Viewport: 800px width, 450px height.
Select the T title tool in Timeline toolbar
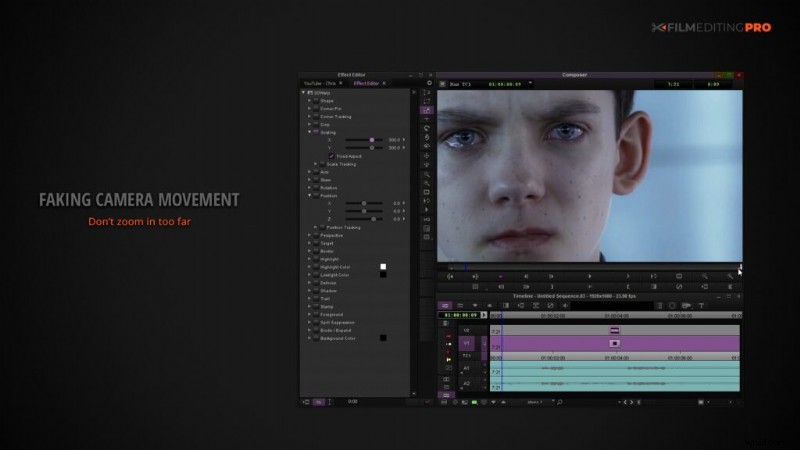click(x=702, y=306)
